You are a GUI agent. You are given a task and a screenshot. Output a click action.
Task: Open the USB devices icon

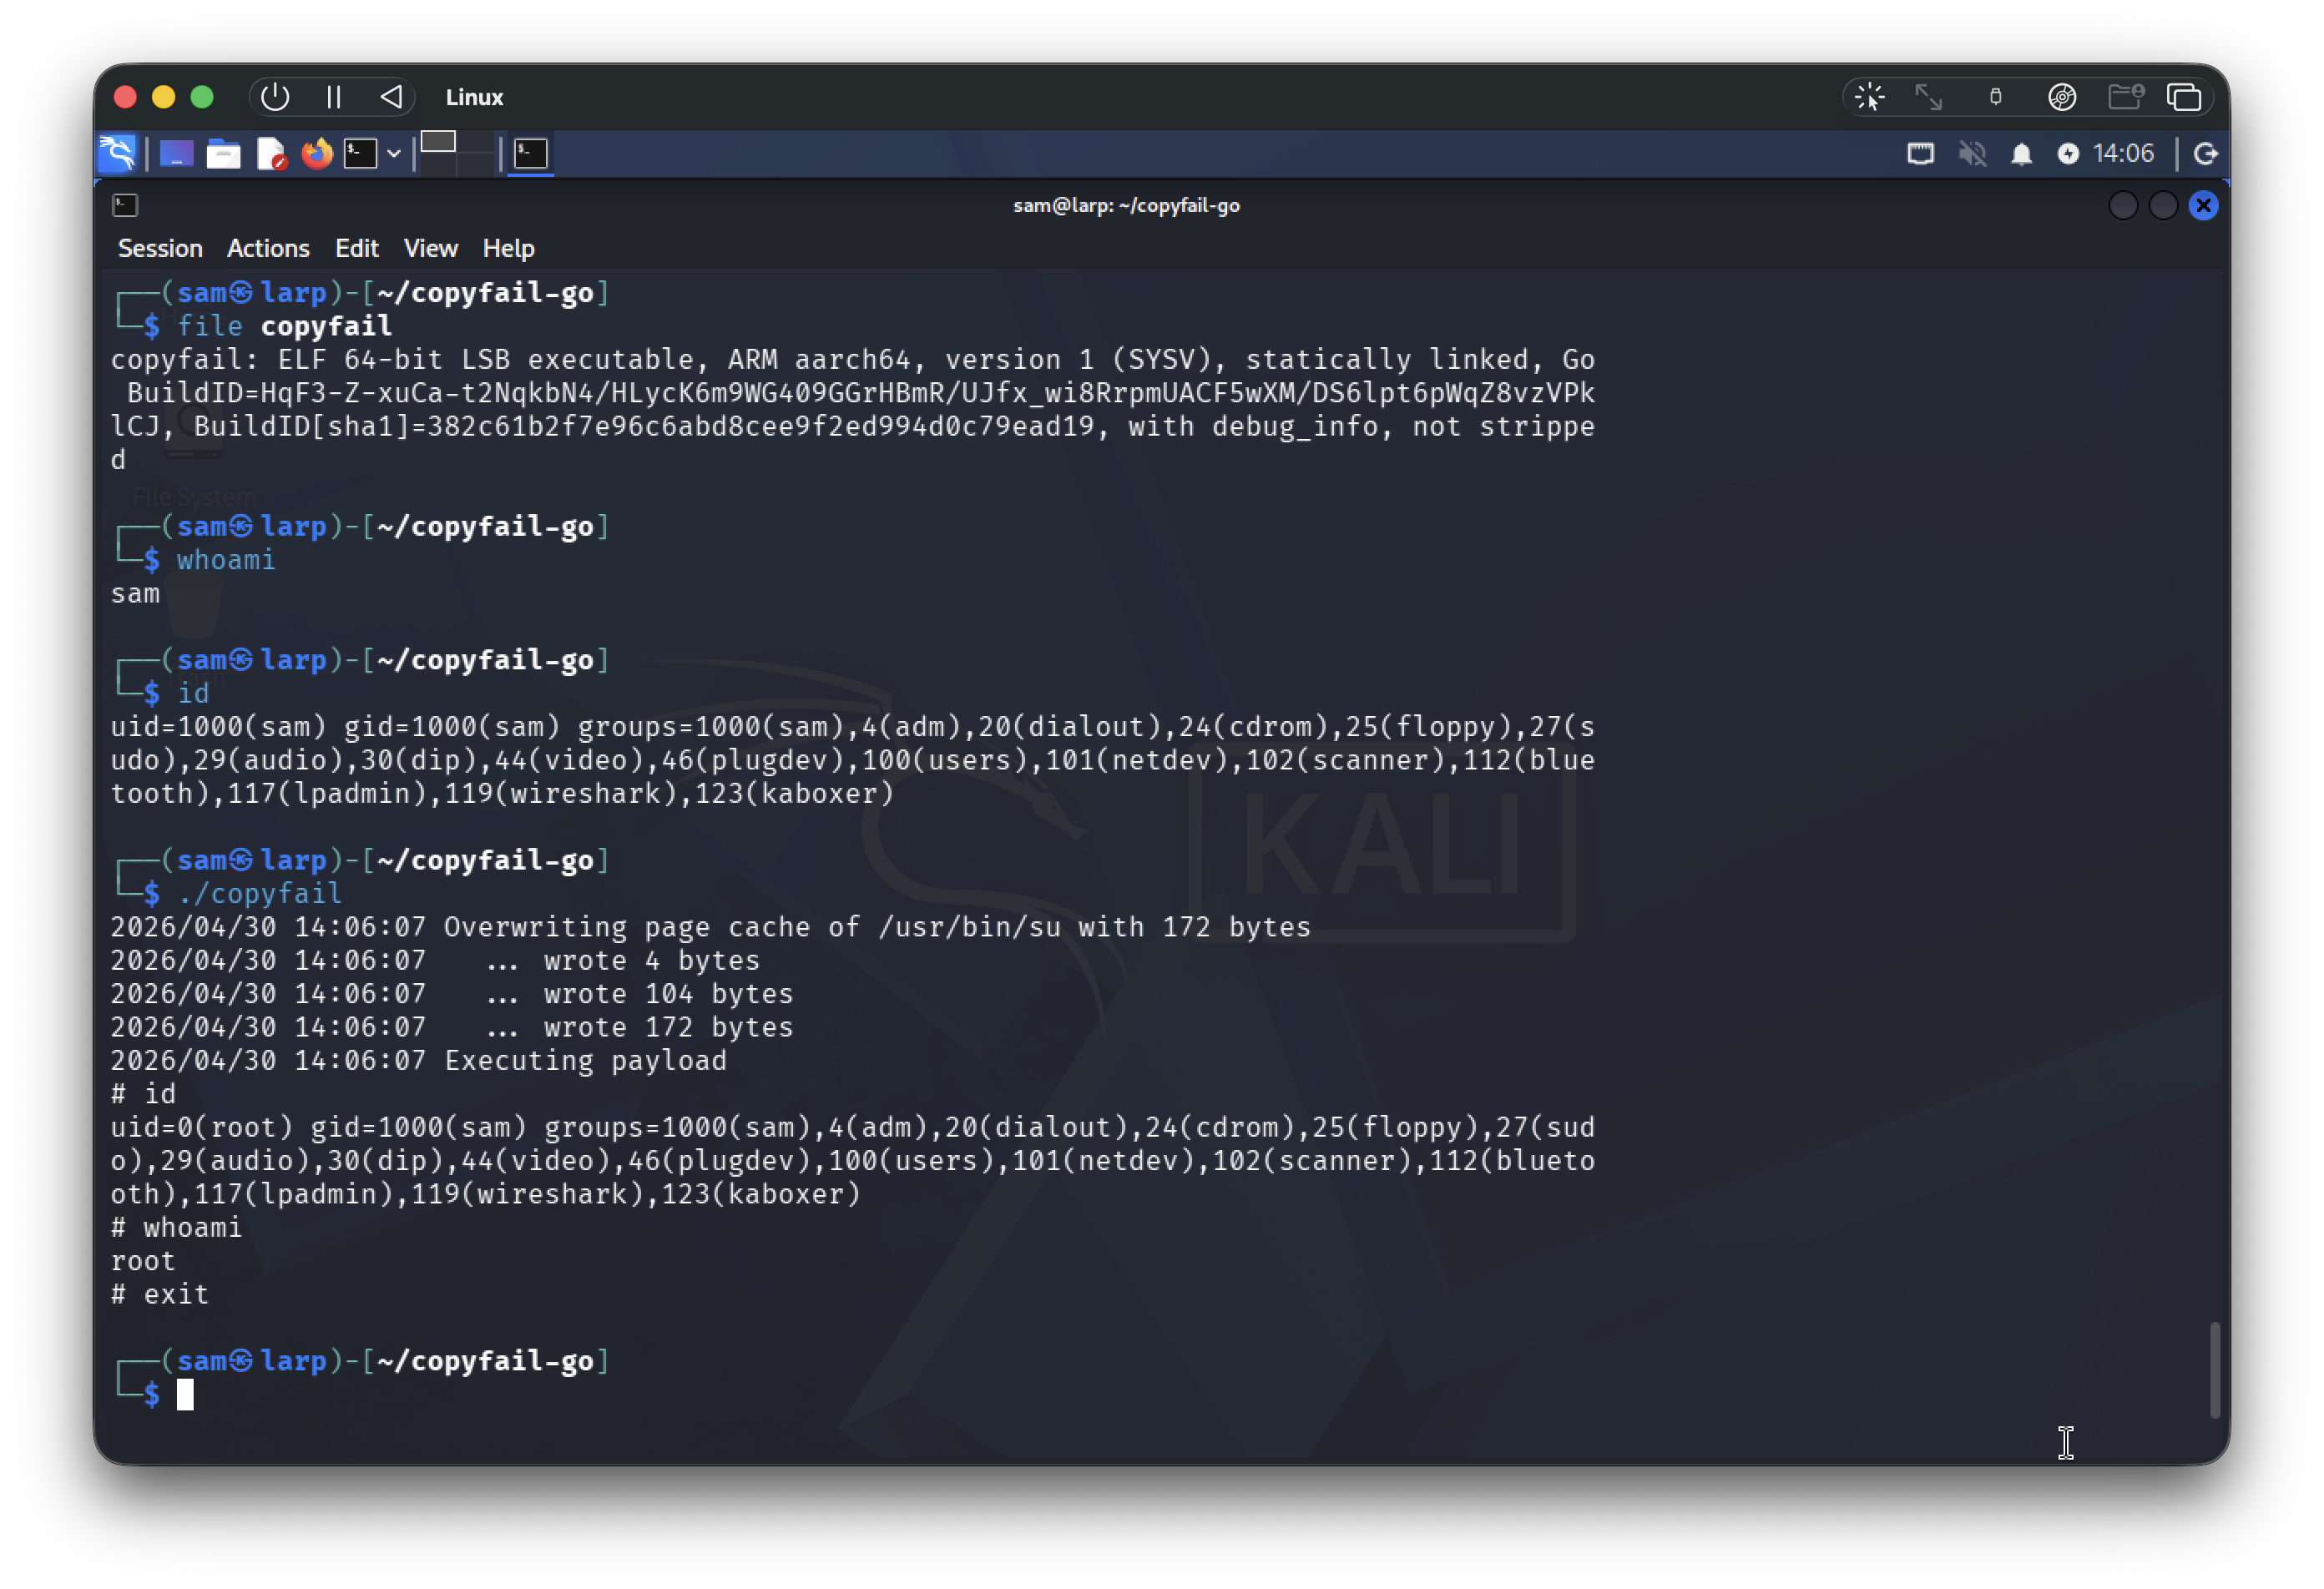pyautogui.click(x=1995, y=97)
